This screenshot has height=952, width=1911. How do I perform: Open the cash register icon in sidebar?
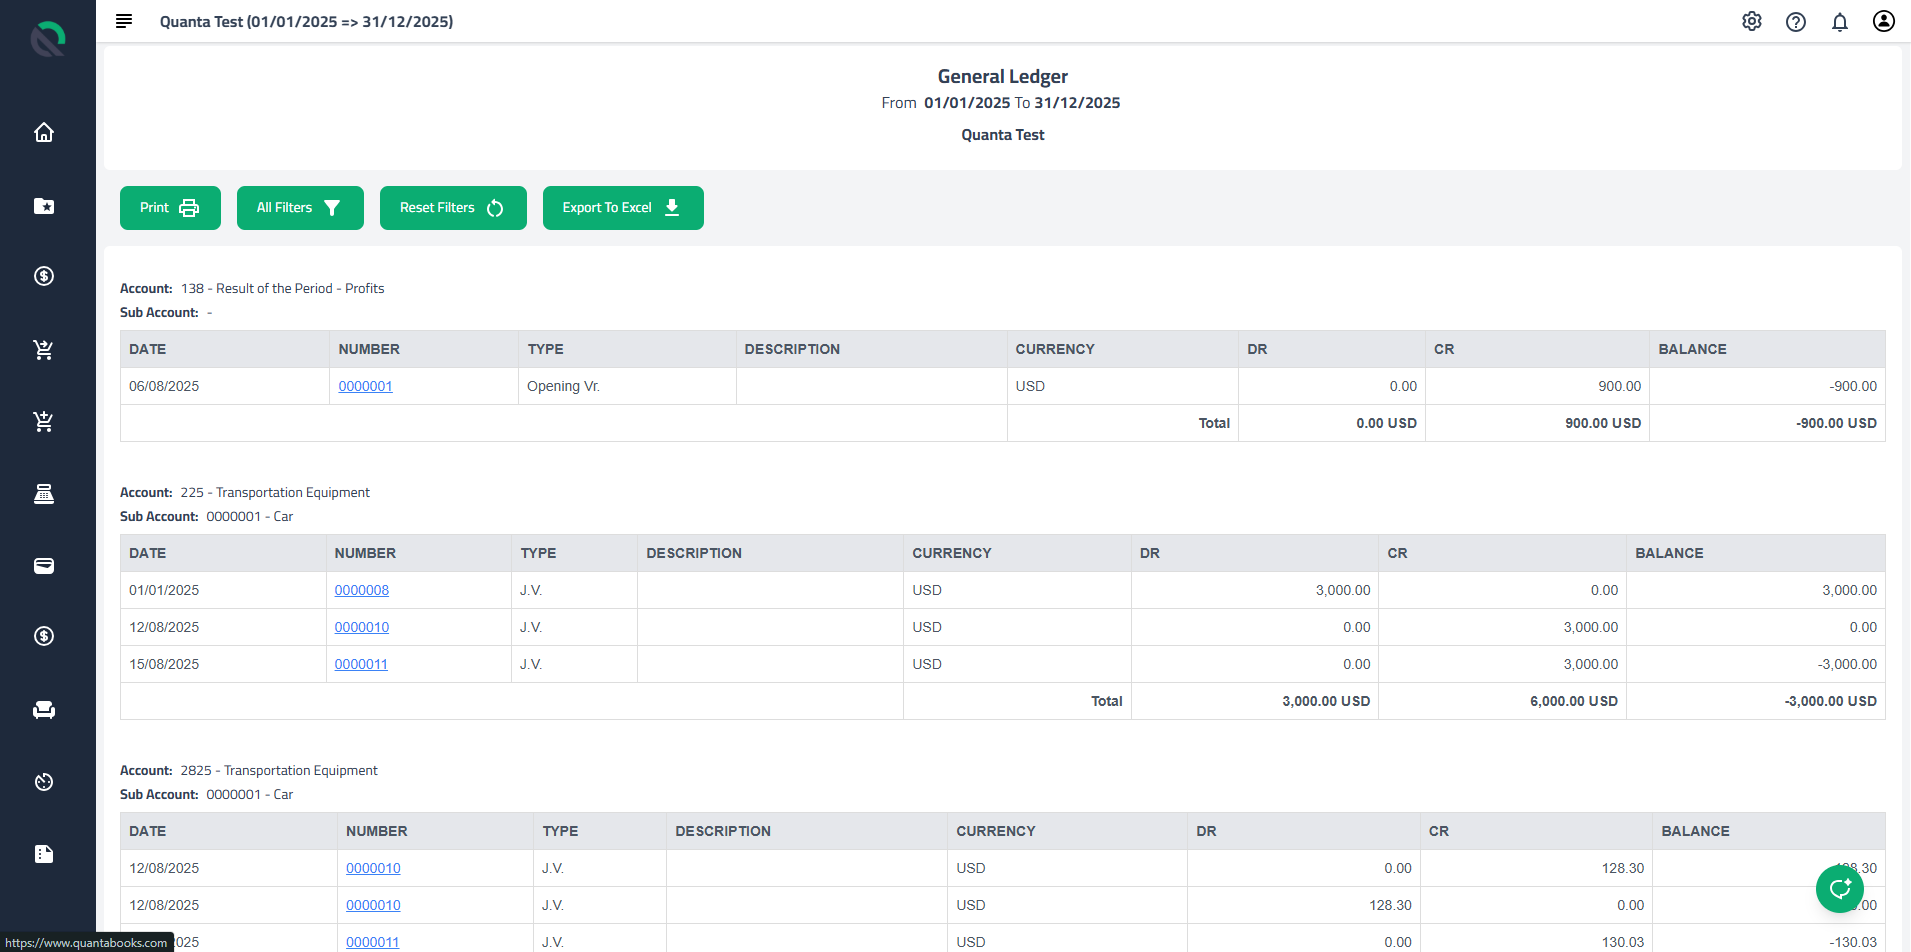(x=44, y=493)
